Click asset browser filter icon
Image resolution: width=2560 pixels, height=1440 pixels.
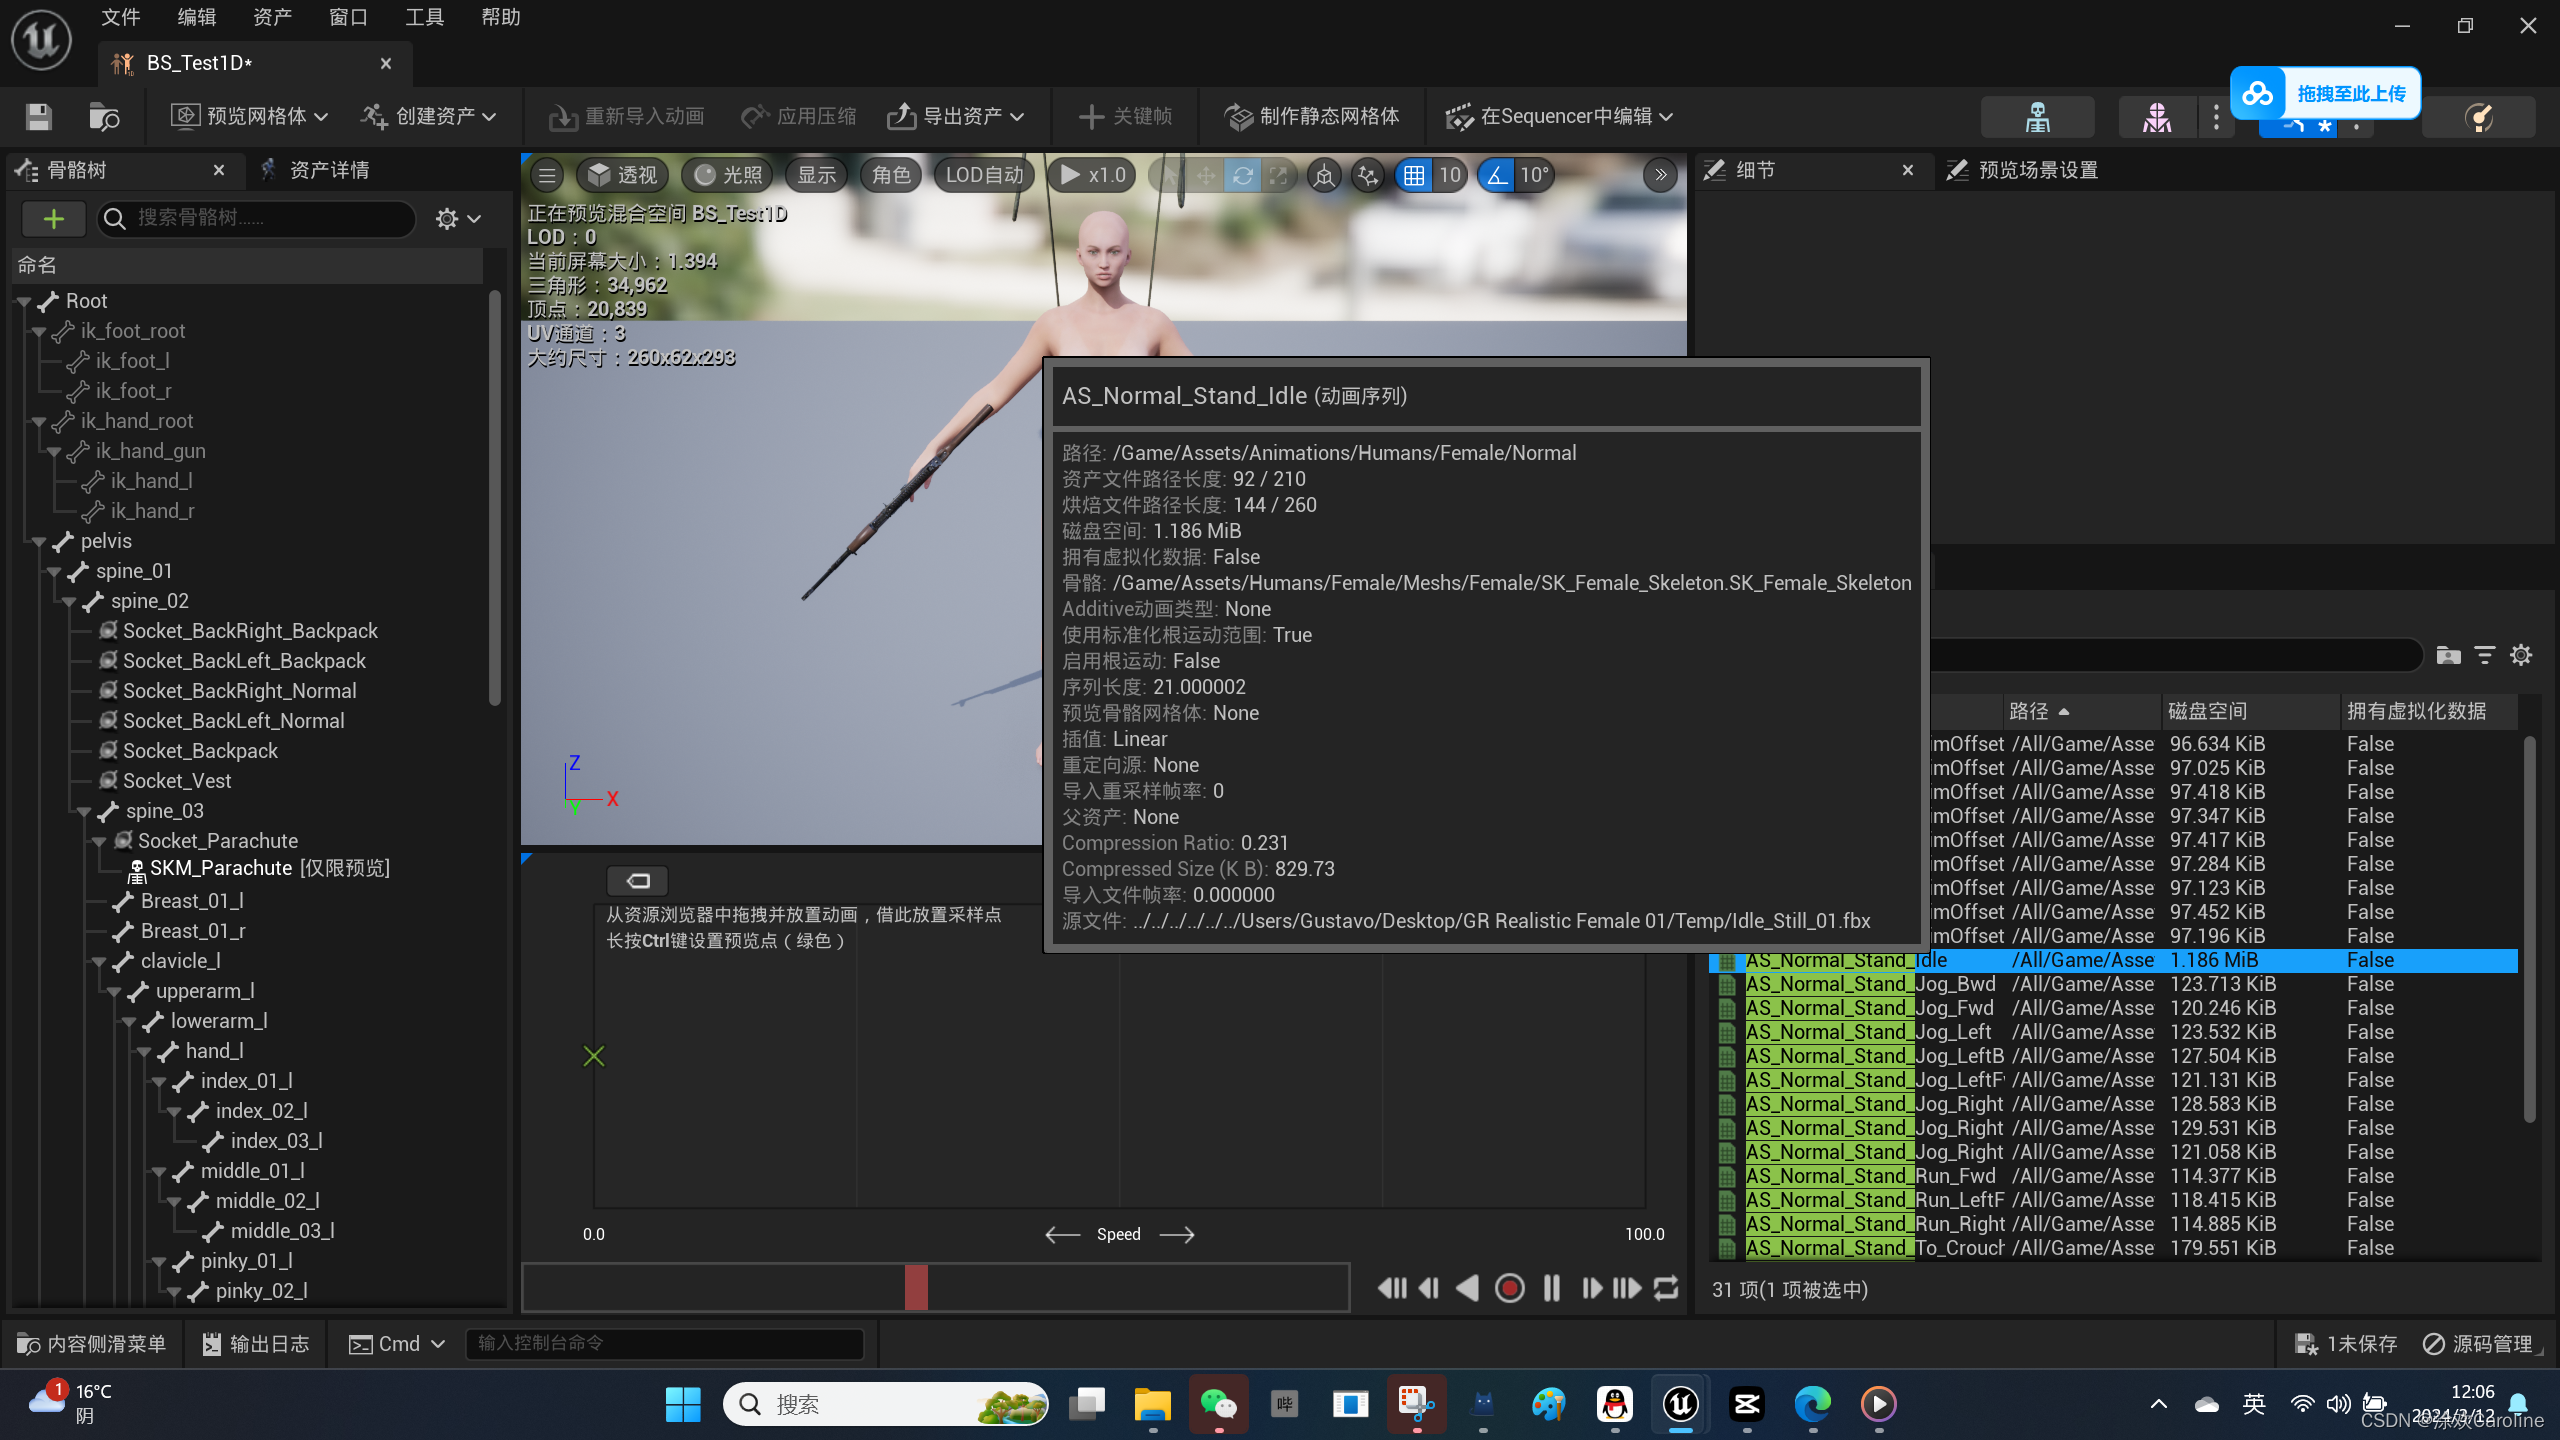(x=2485, y=655)
